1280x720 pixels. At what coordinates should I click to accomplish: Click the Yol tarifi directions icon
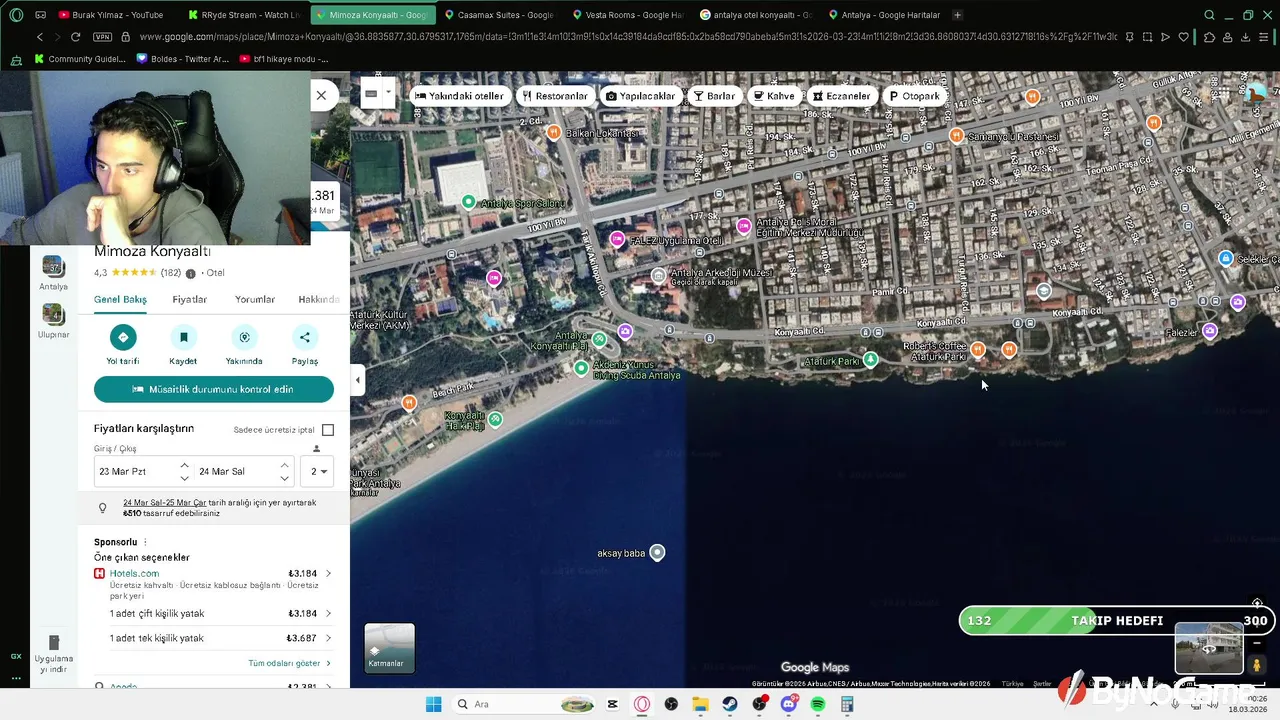(x=123, y=337)
